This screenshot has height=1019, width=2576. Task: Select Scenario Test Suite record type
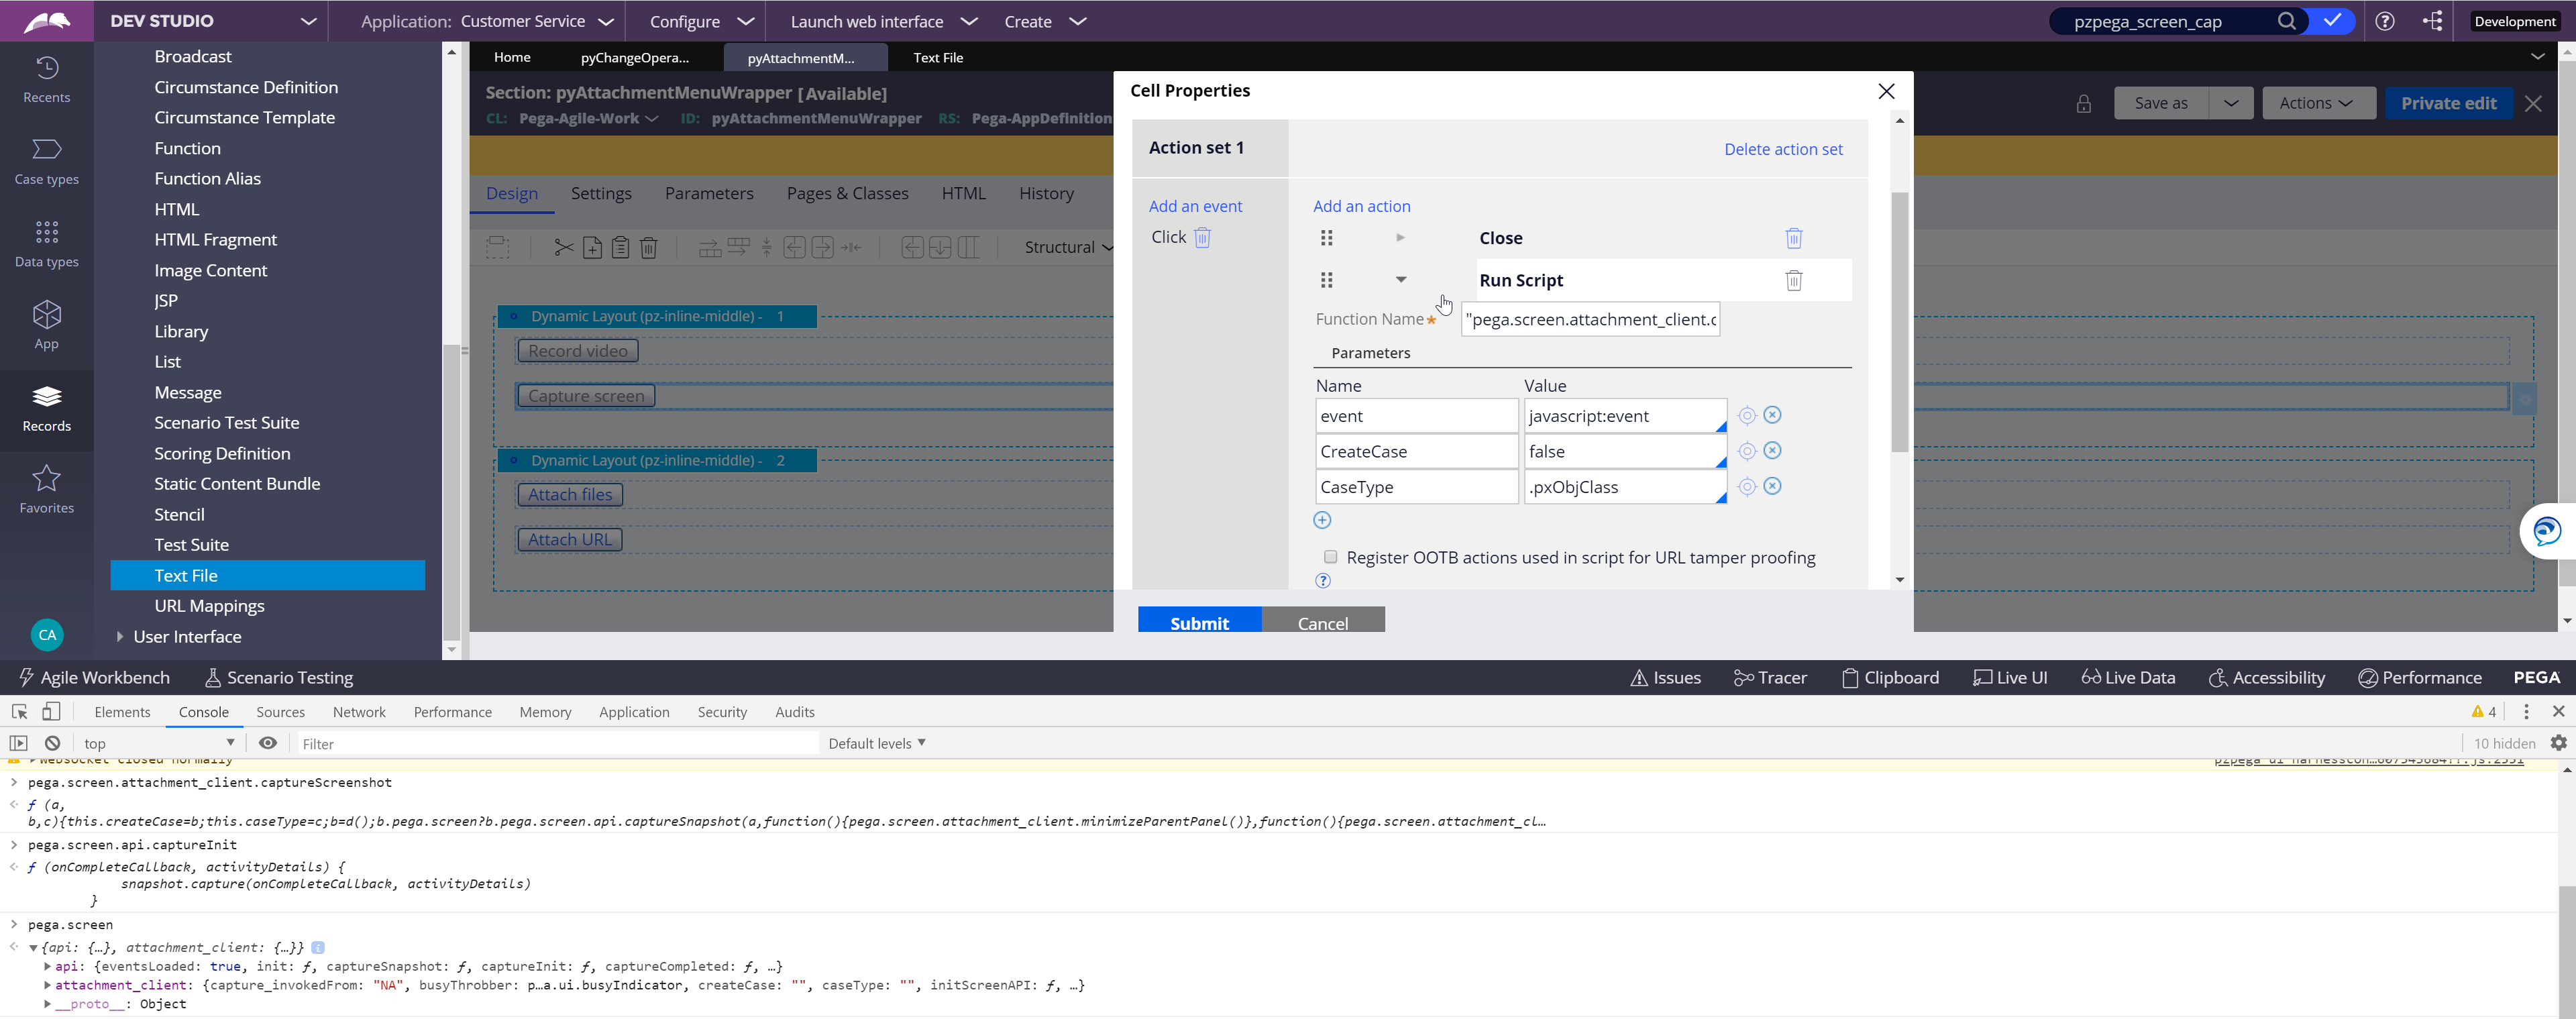click(226, 422)
